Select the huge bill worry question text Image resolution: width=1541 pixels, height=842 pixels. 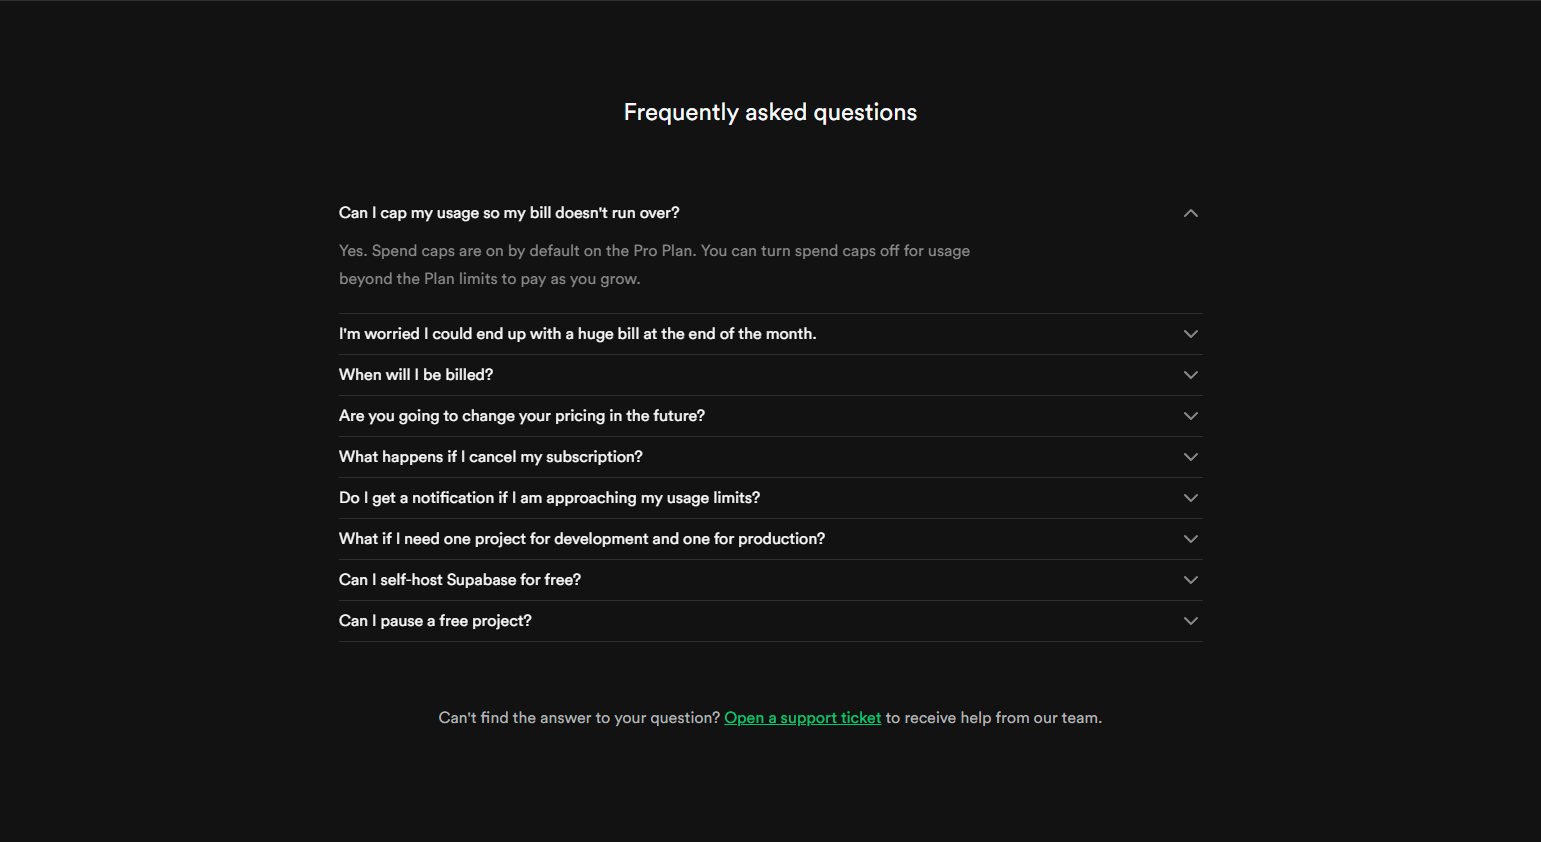click(x=578, y=333)
